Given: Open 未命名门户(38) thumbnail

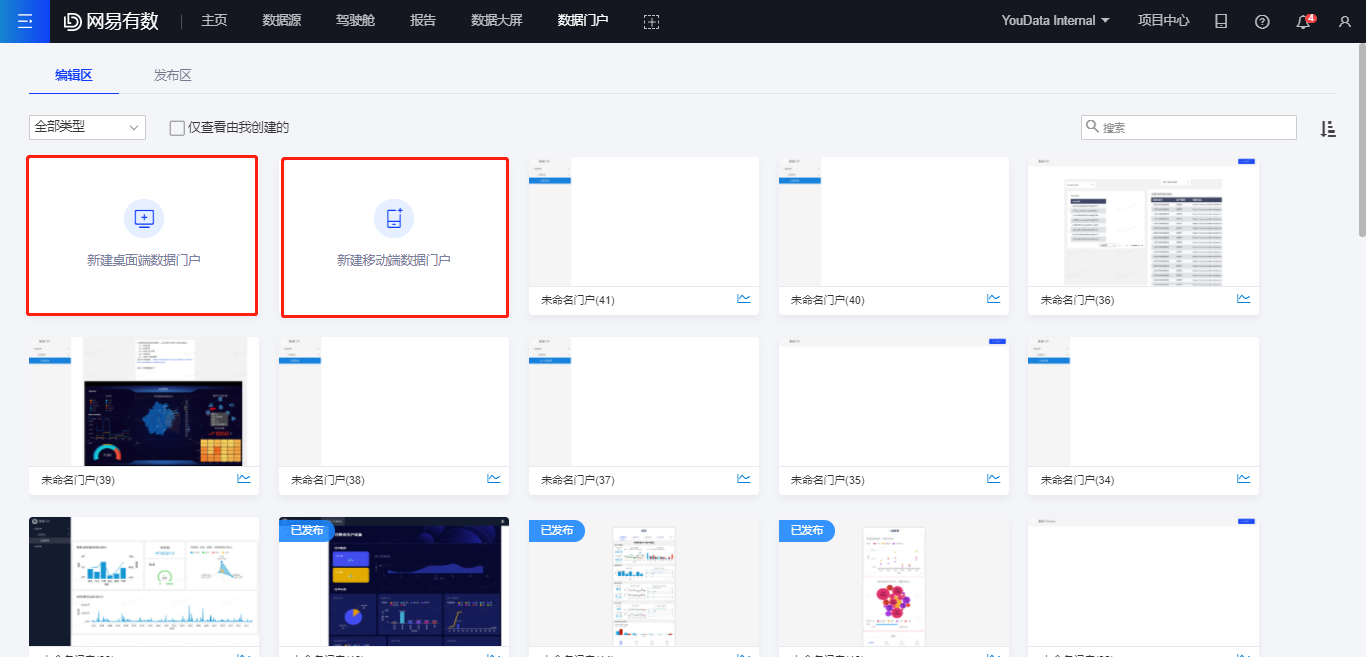Looking at the screenshot, I should (394, 402).
